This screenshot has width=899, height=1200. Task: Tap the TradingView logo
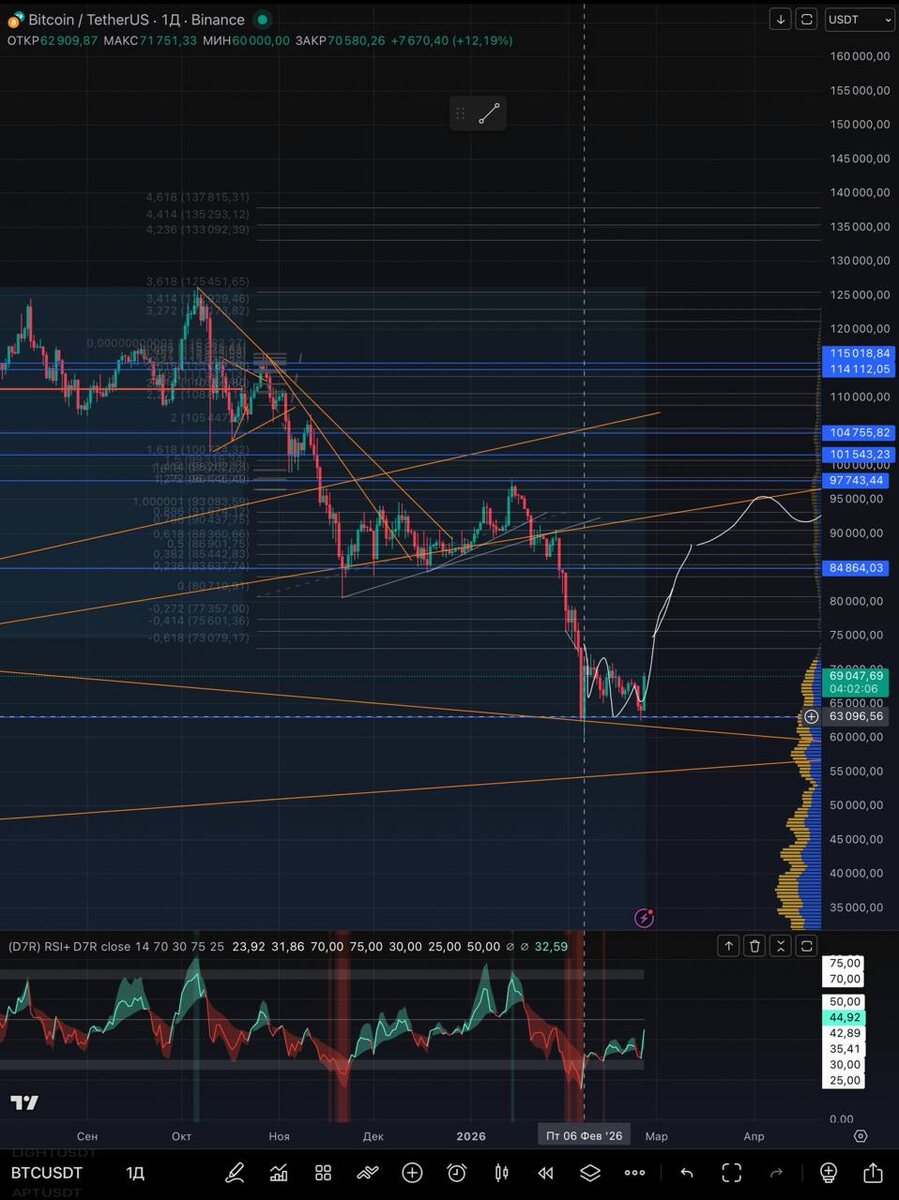click(24, 1102)
